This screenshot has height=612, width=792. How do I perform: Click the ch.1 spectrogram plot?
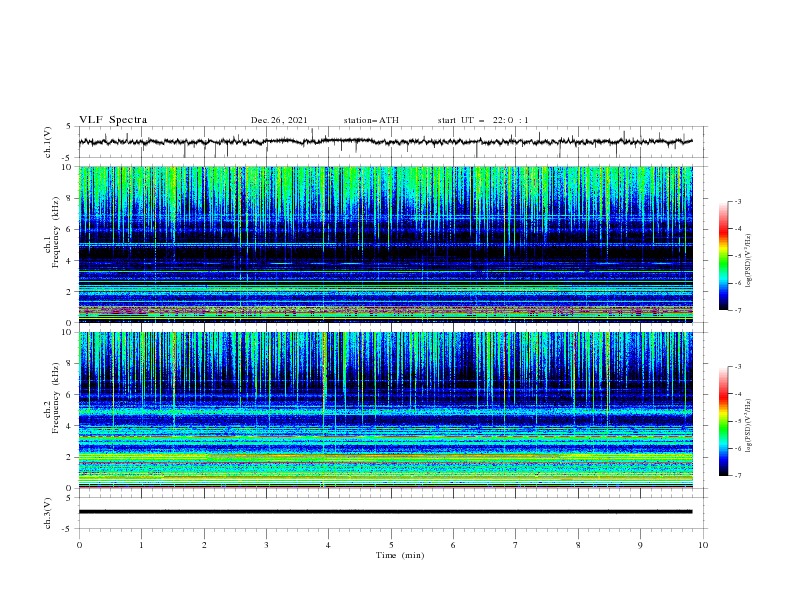pos(386,244)
